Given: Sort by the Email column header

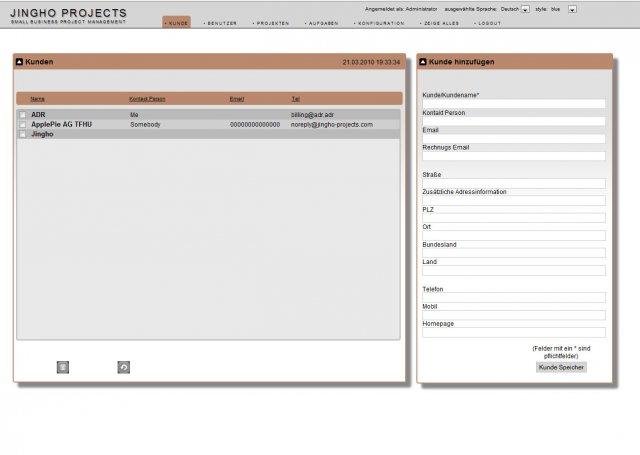Looking at the screenshot, I should click(x=237, y=99).
